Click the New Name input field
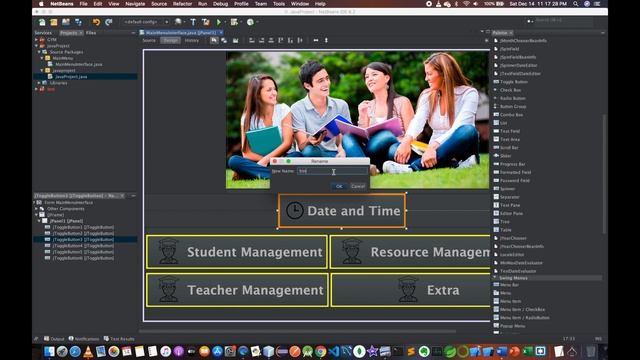The width and height of the screenshot is (640, 360). click(332, 171)
